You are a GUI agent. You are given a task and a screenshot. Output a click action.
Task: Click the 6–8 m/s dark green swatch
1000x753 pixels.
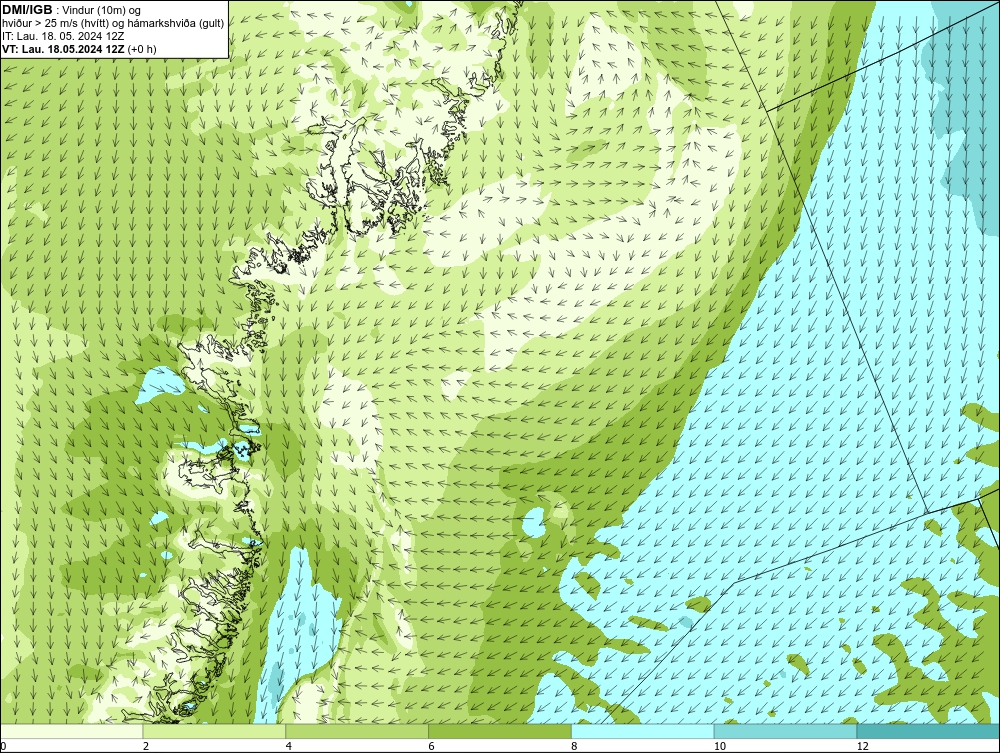coord(500,731)
